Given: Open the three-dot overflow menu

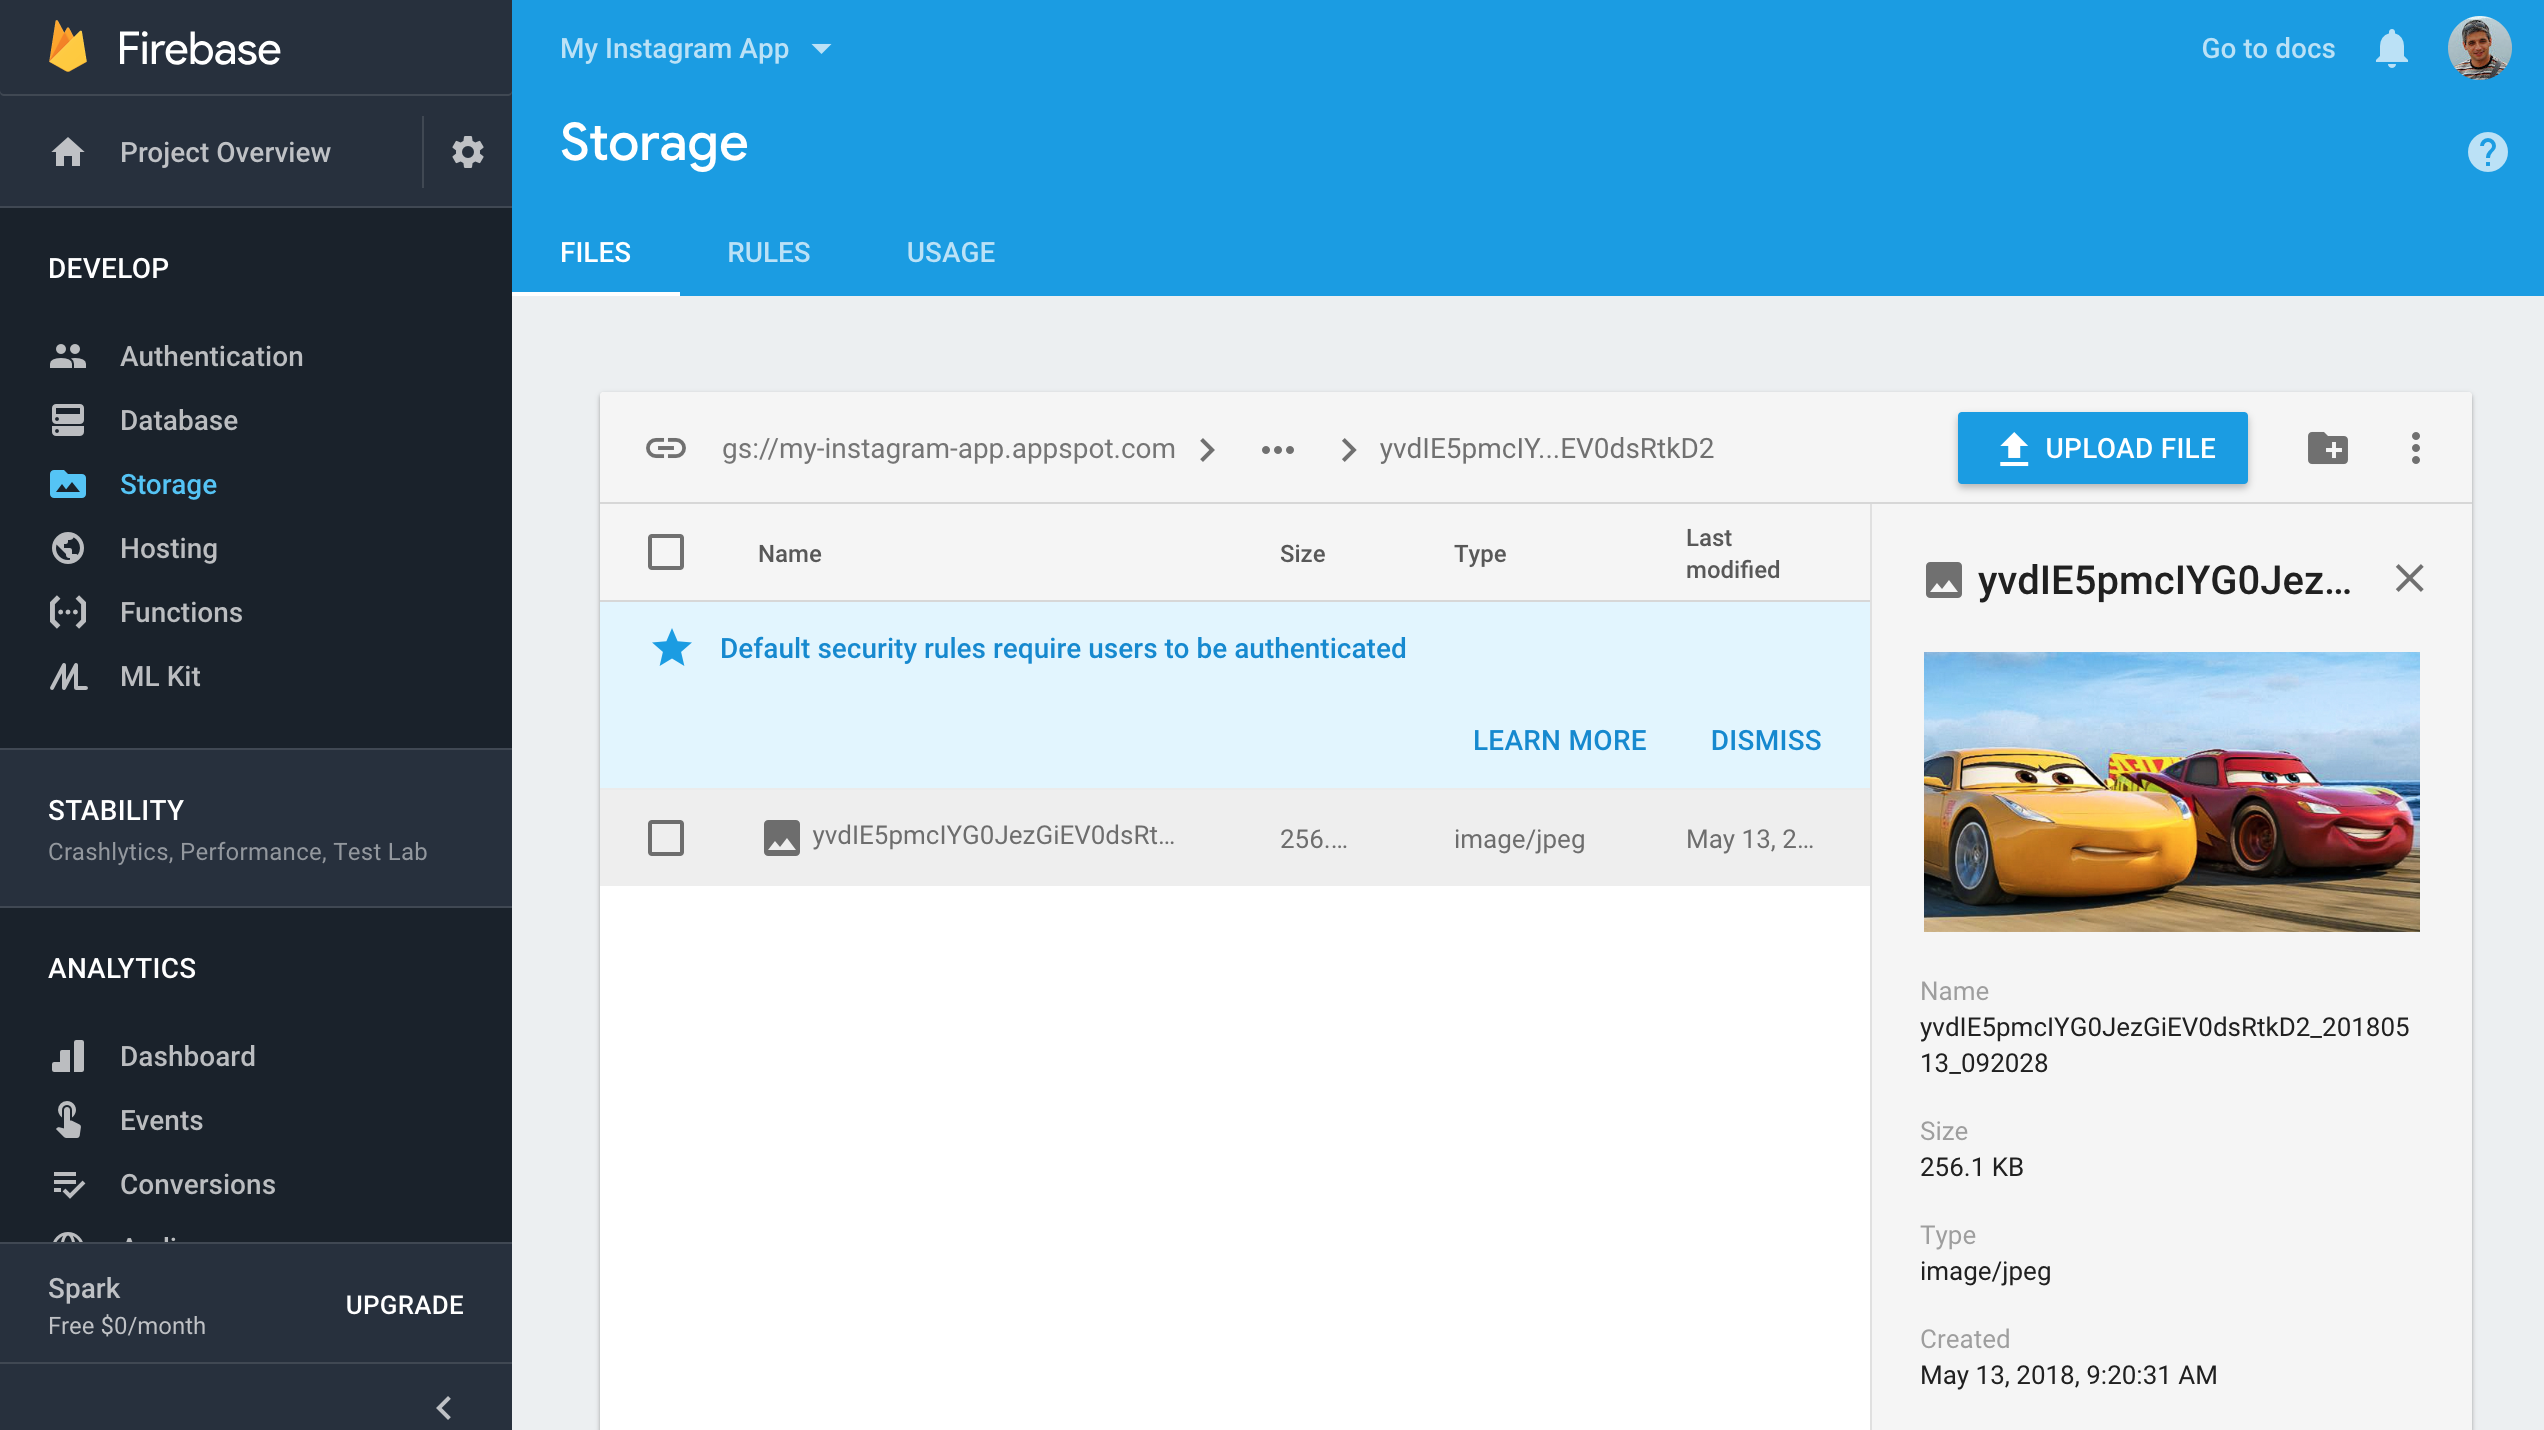Looking at the screenshot, I should [2416, 448].
